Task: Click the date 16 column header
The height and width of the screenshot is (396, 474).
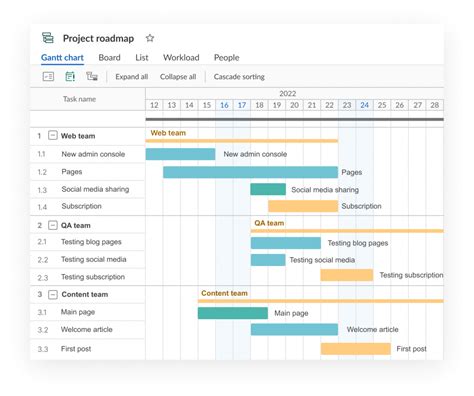Action: (224, 105)
